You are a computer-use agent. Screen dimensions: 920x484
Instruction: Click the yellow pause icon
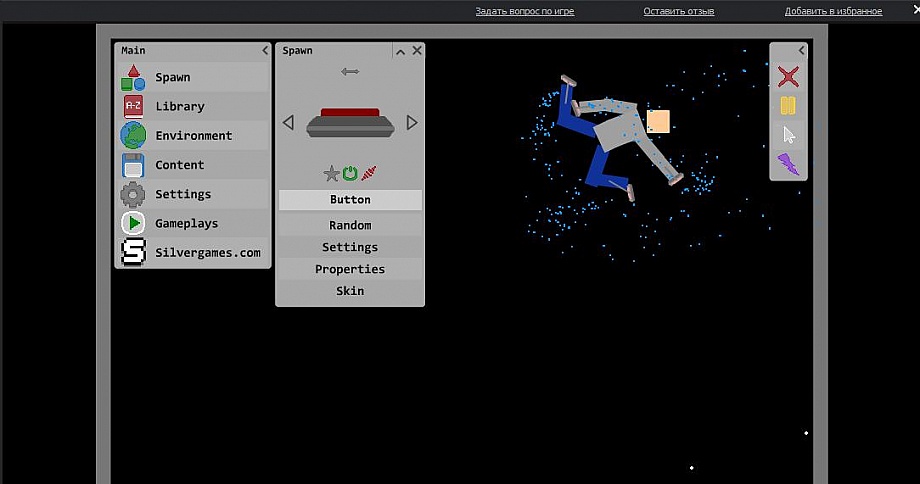[x=788, y=106]
